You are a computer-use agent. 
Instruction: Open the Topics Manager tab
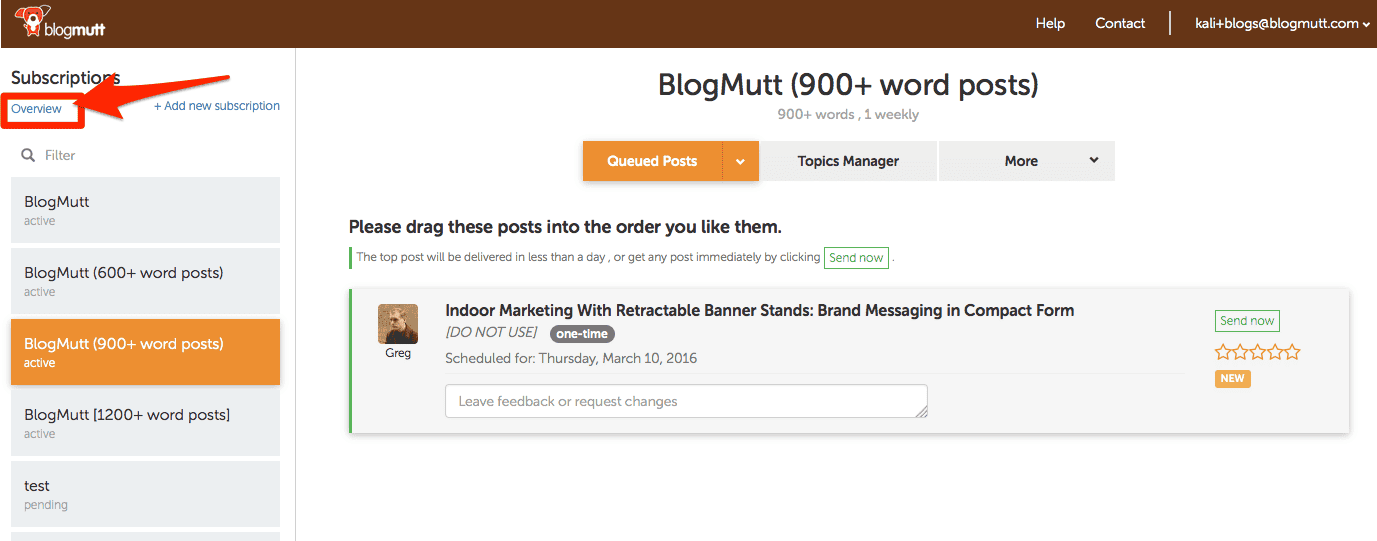tap(848, 161)
